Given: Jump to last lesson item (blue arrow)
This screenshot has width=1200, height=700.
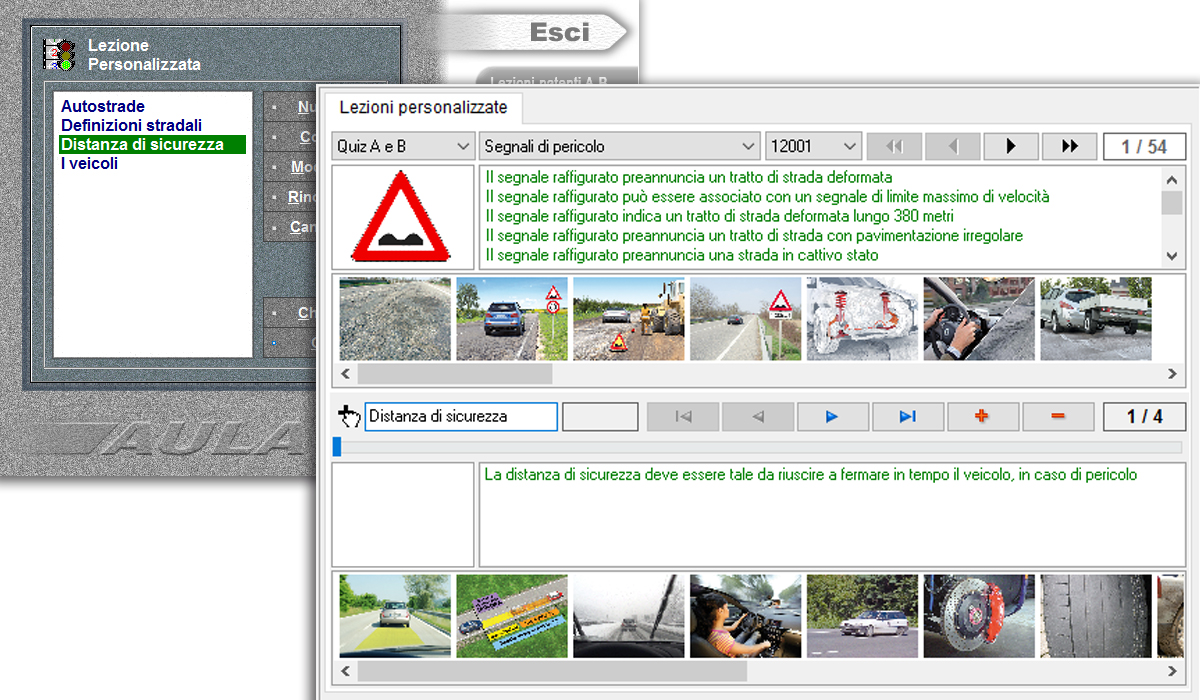Looking at the screenshot, I should 907,417.
